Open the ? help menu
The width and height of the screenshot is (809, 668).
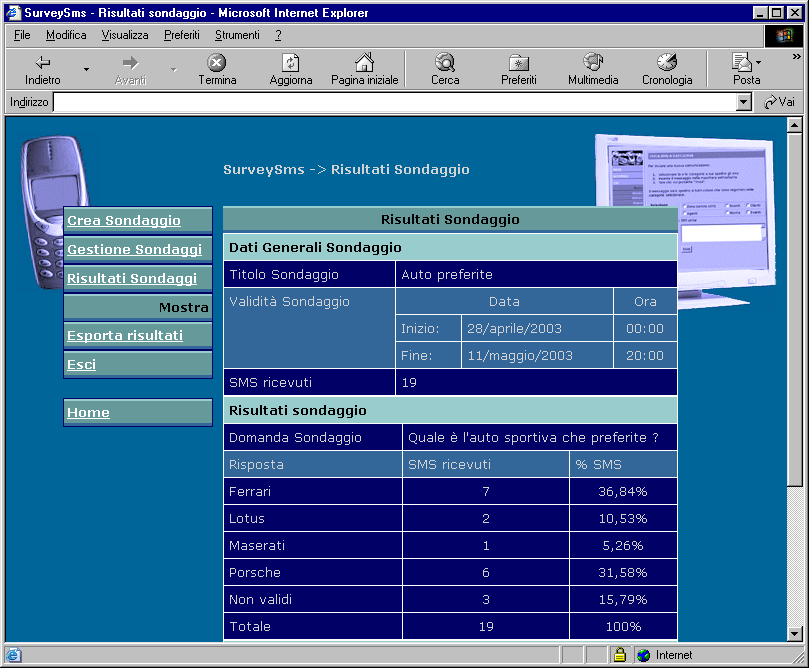278,35
